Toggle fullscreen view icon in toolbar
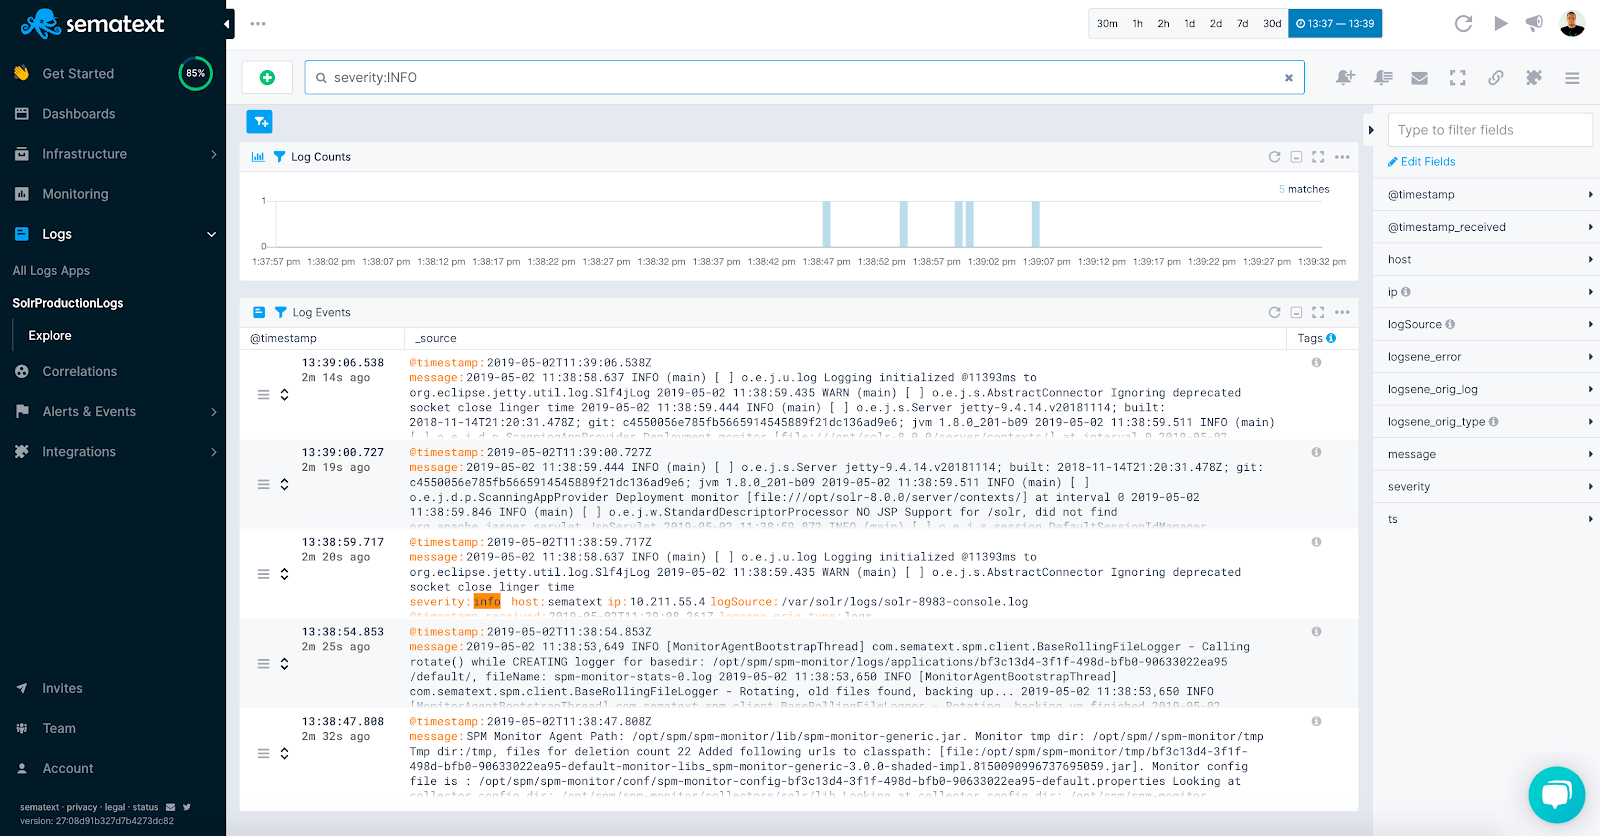The width and height of the screenshot is (1600, 836). [x=1457, y=77]
